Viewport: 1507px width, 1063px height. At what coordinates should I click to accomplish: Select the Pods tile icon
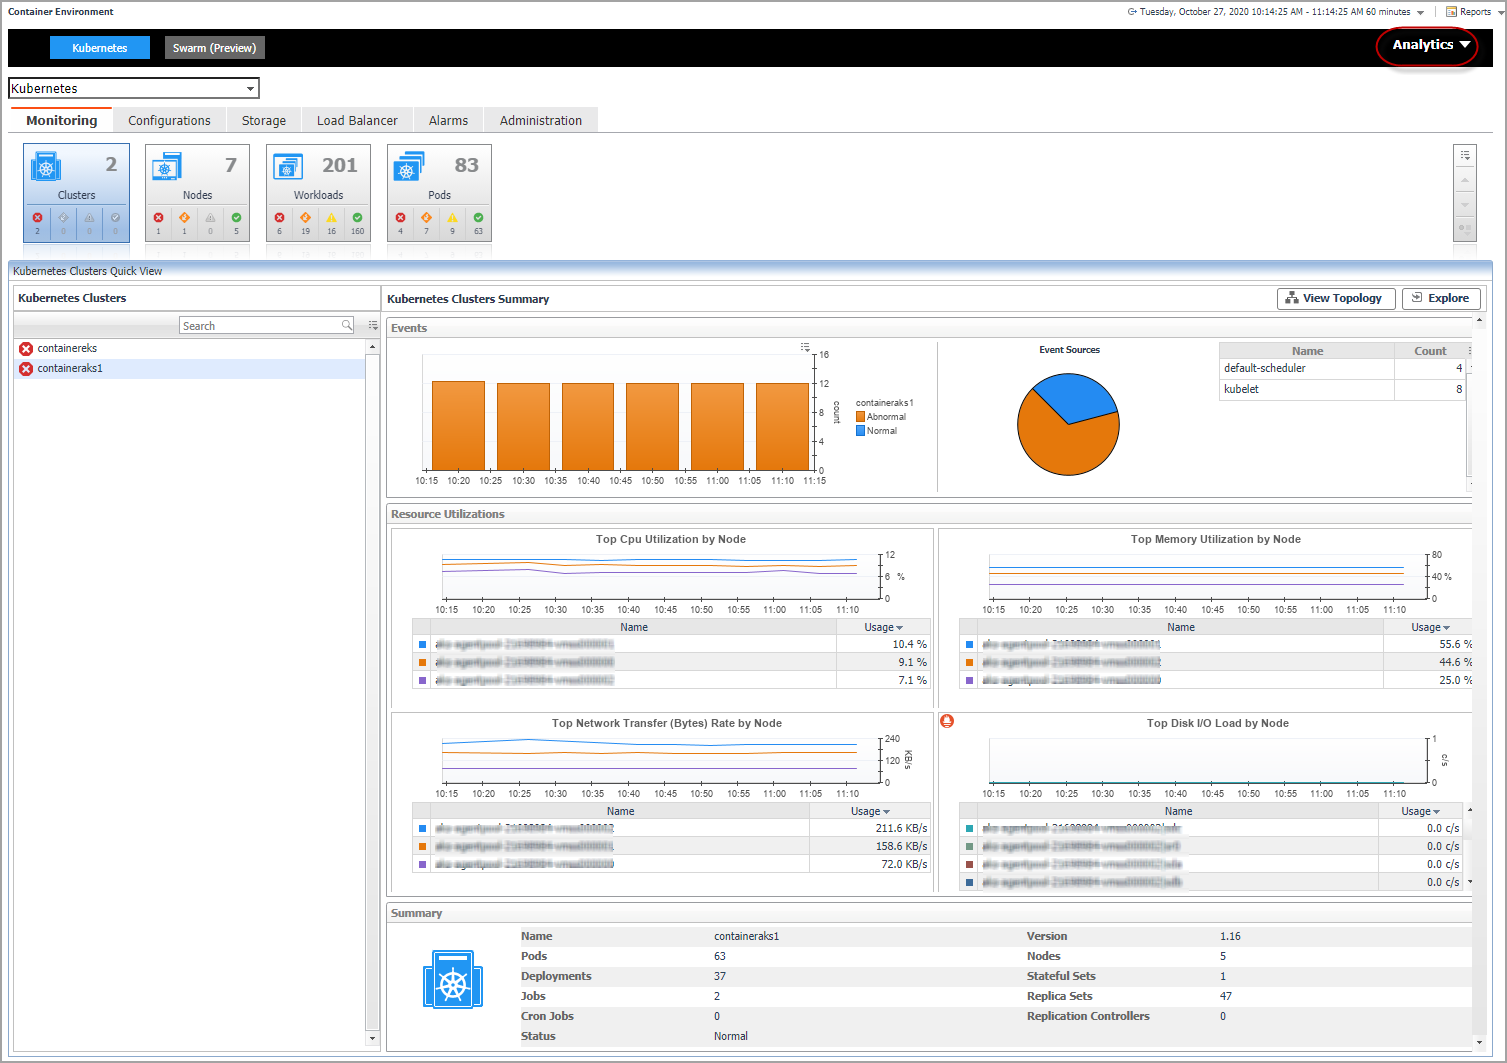408,166
